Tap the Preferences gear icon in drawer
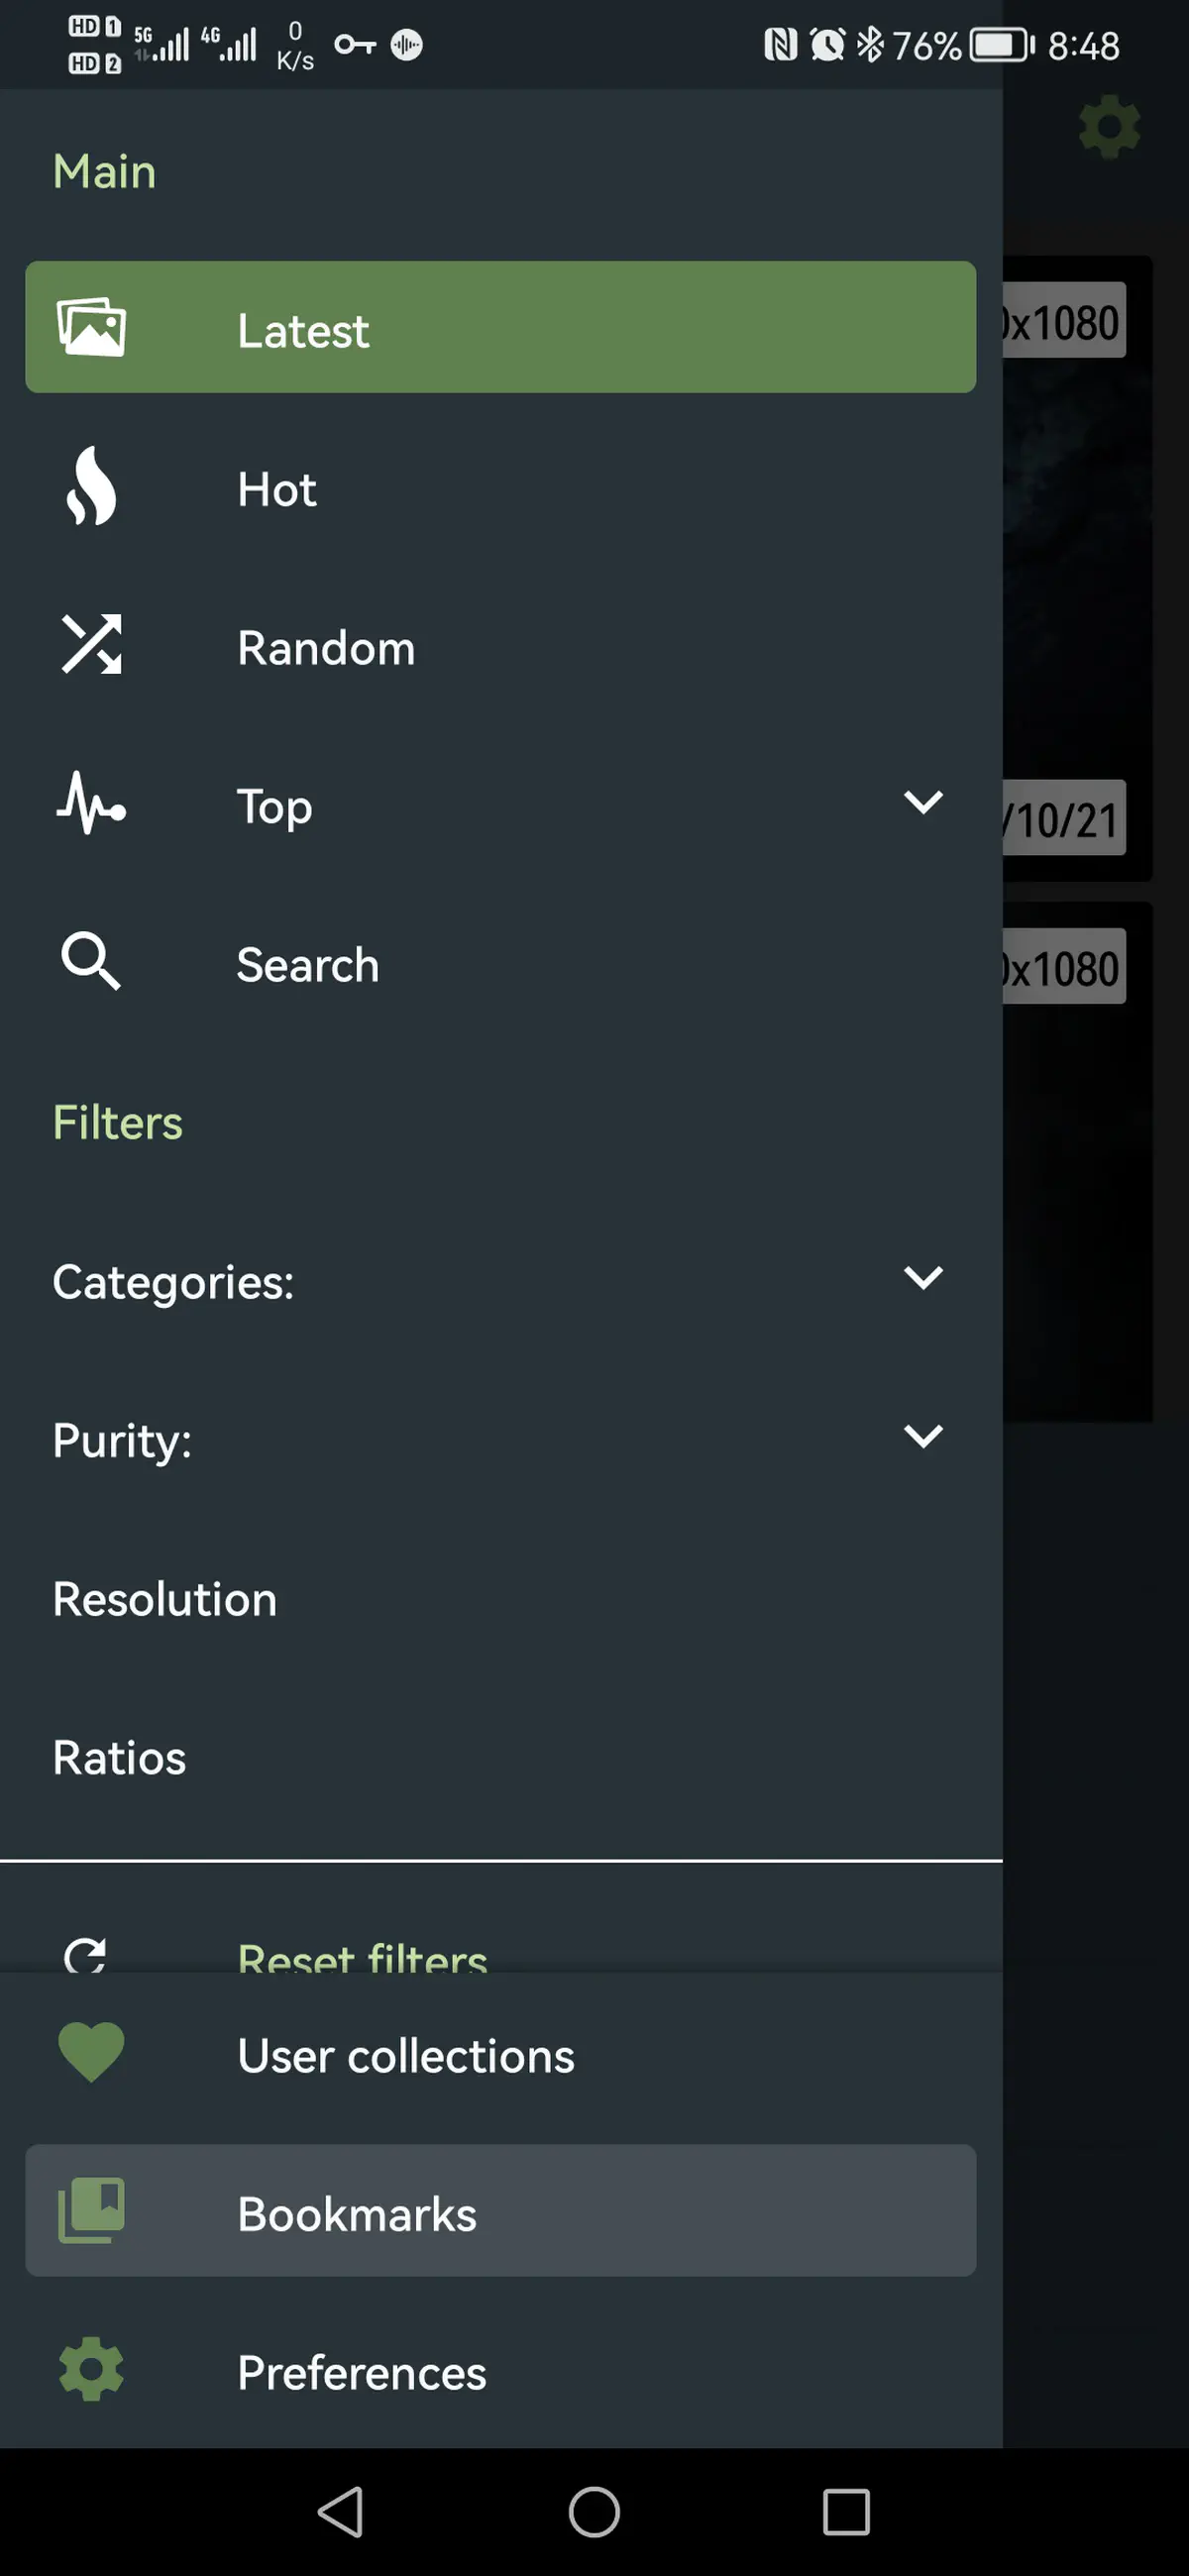Image resolution: width=1189 pixels, height=2576 pixels. coord(91,2369)
